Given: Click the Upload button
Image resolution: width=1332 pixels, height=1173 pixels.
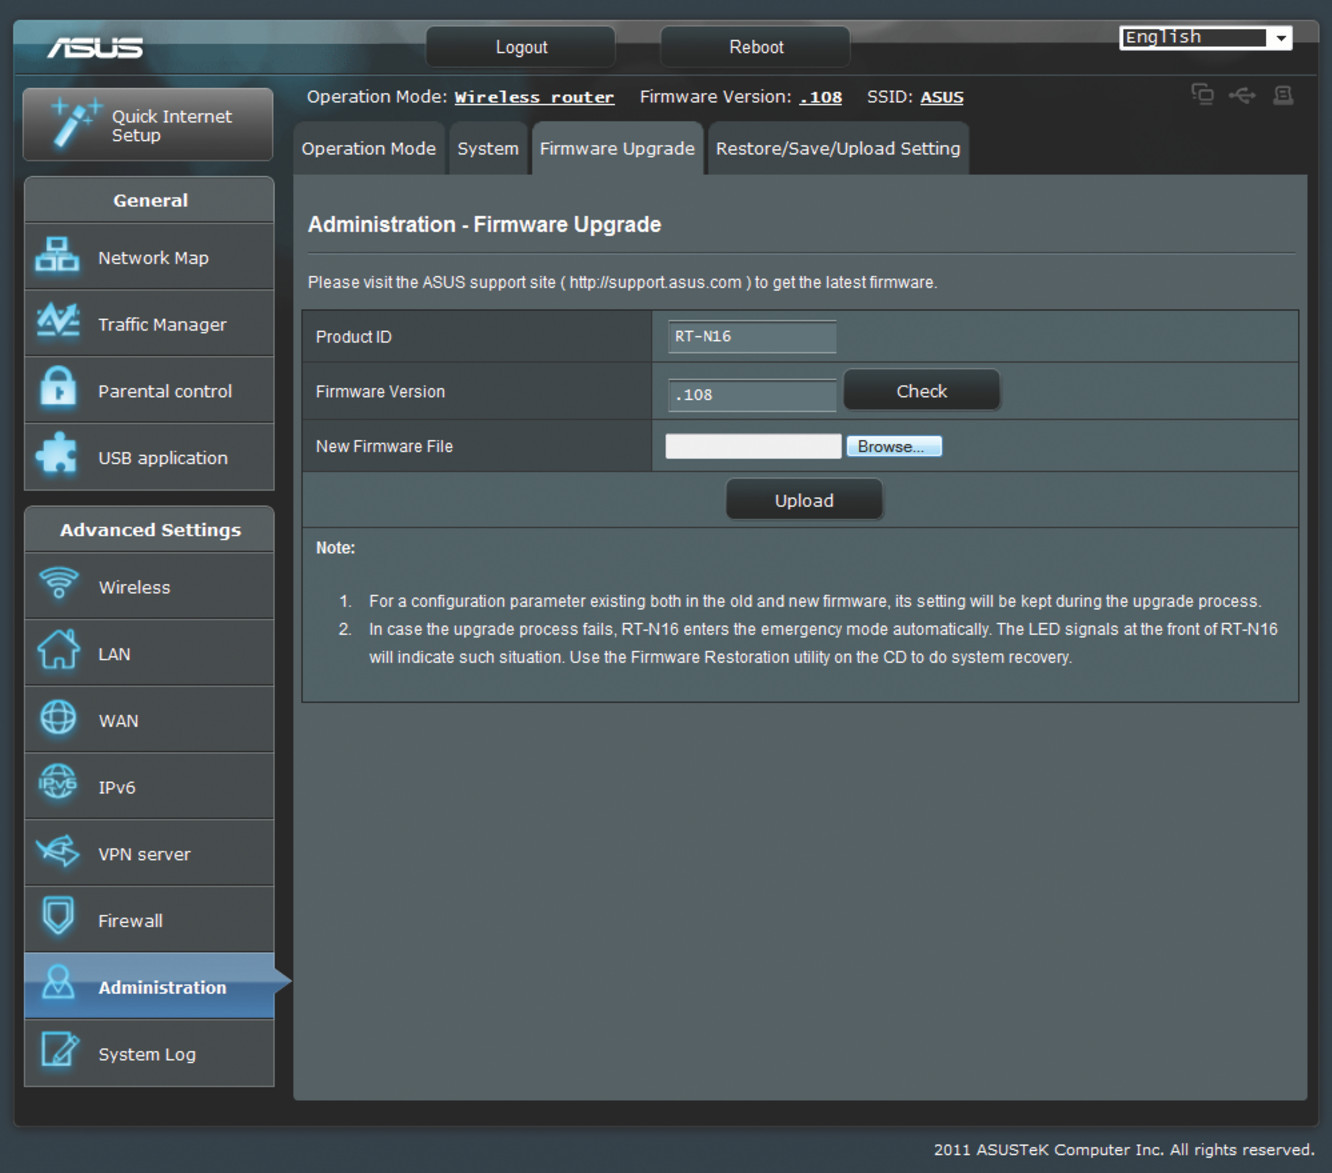Looking at the screenshot, I should [x=803, y=500].
